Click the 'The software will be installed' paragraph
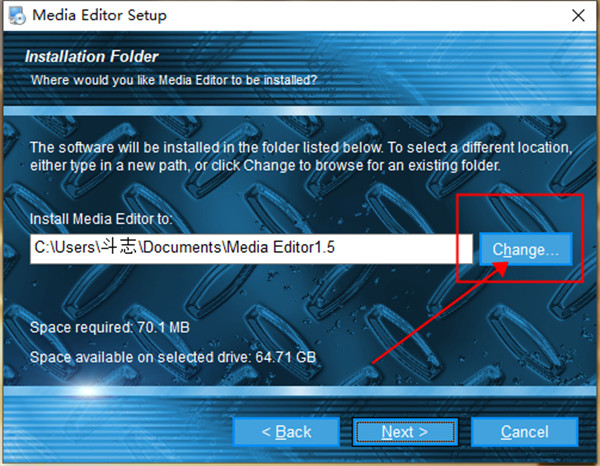The height and width of the screenshot is (466, 600). click(301, 156)
